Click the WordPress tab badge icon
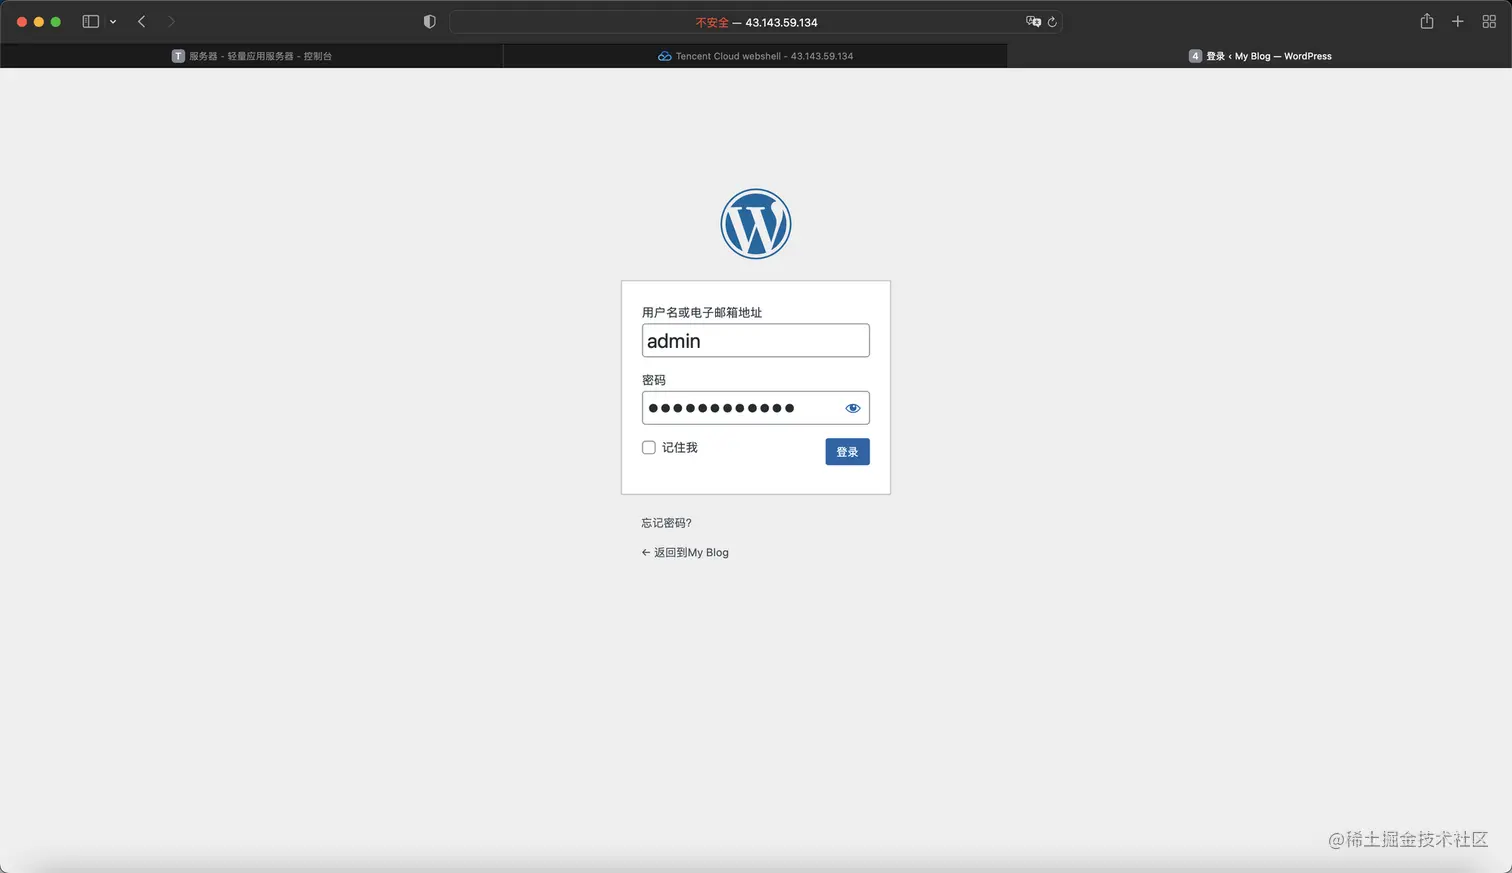This screenshot has width=1512, height=873. (1195, 56)
